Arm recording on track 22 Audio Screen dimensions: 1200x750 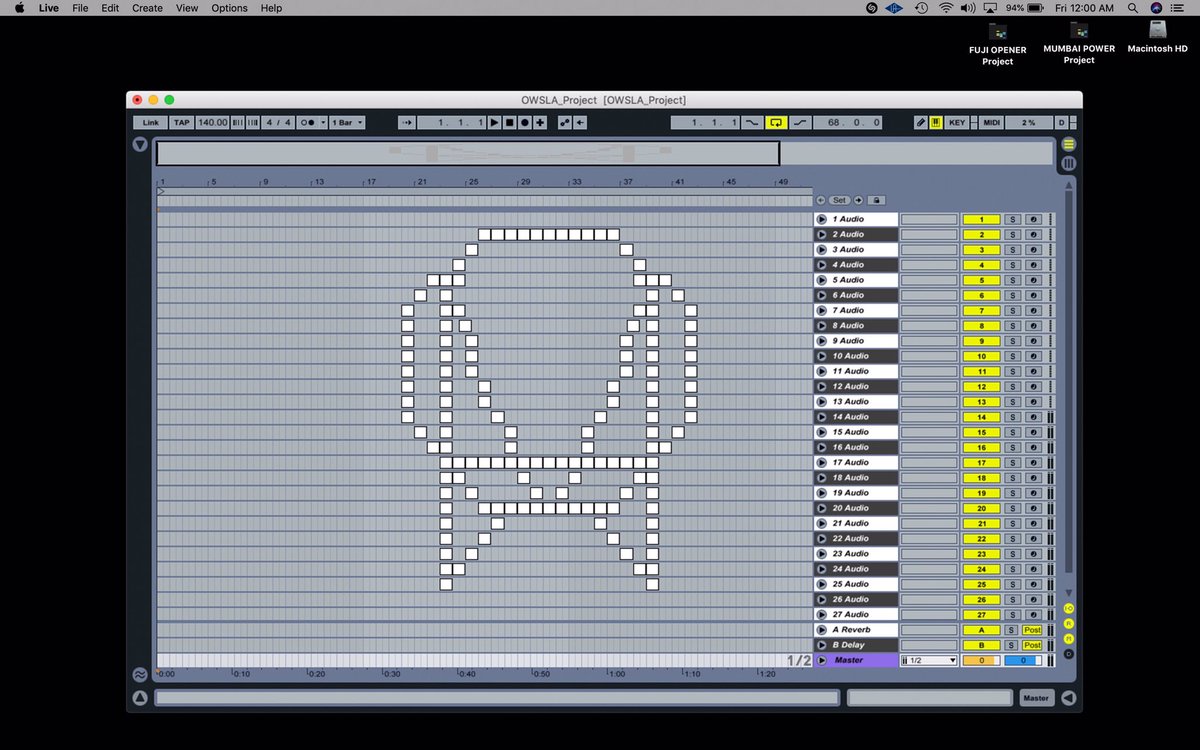(x=1033, y=538)
